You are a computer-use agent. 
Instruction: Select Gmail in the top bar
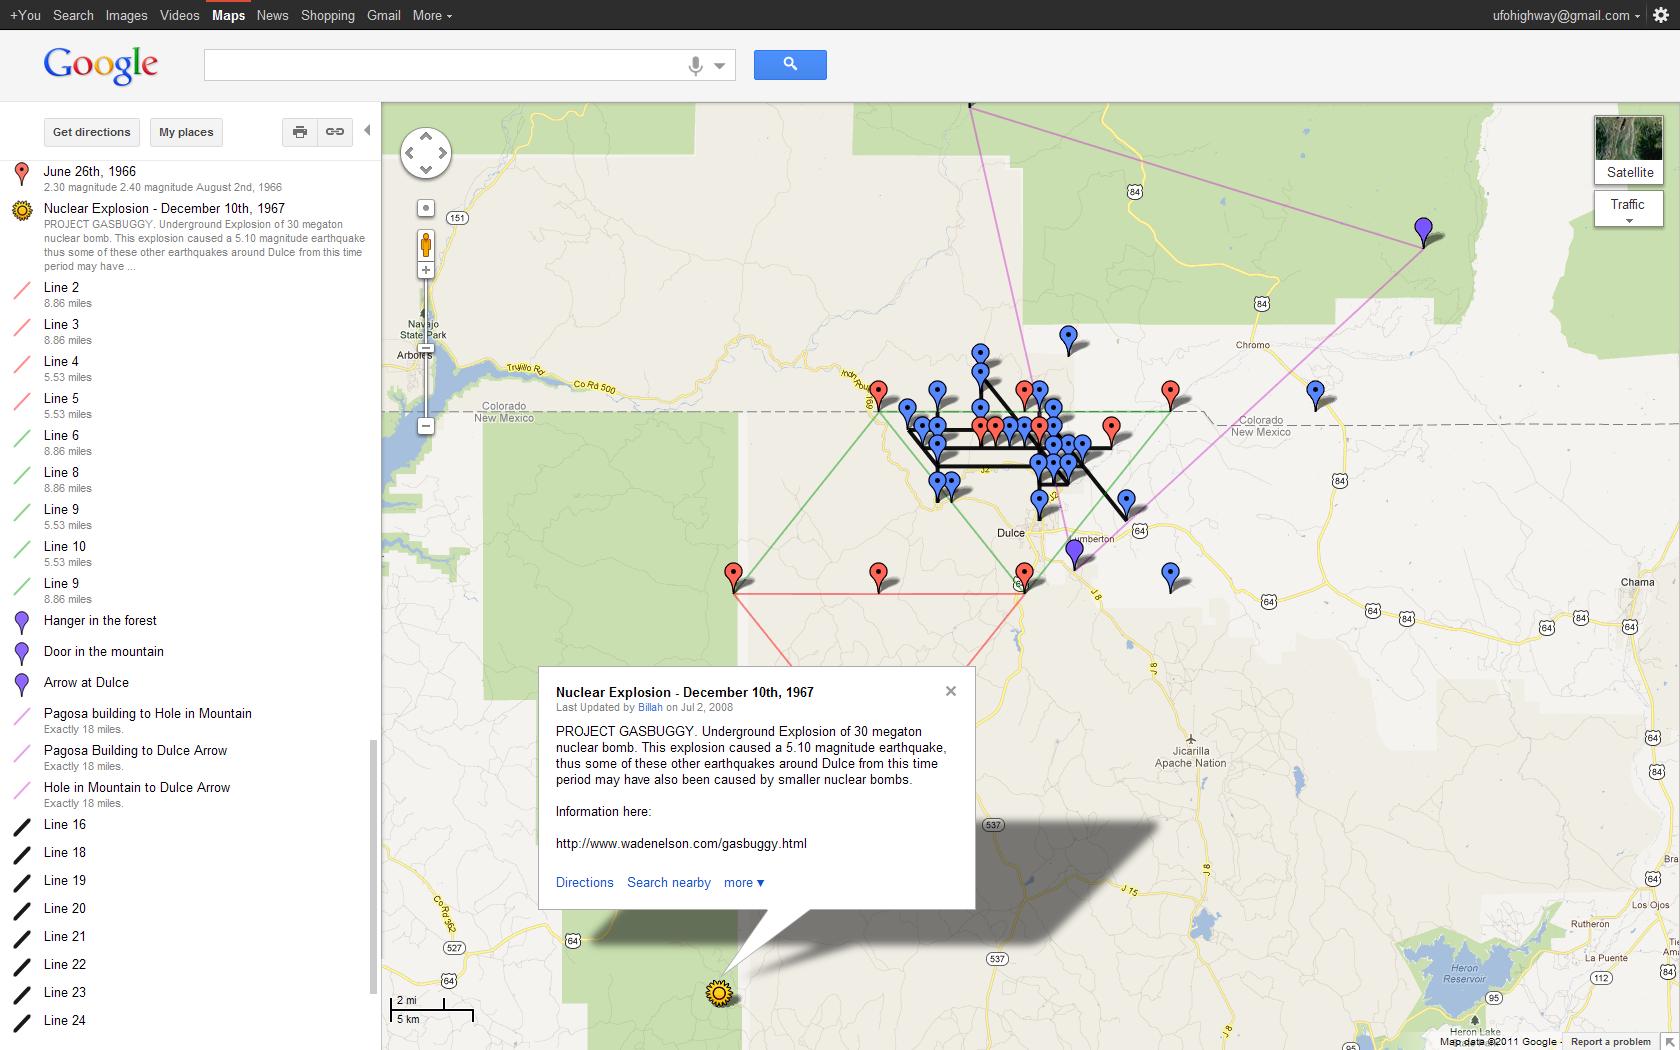pyautogui.click(x=384, y=15)
